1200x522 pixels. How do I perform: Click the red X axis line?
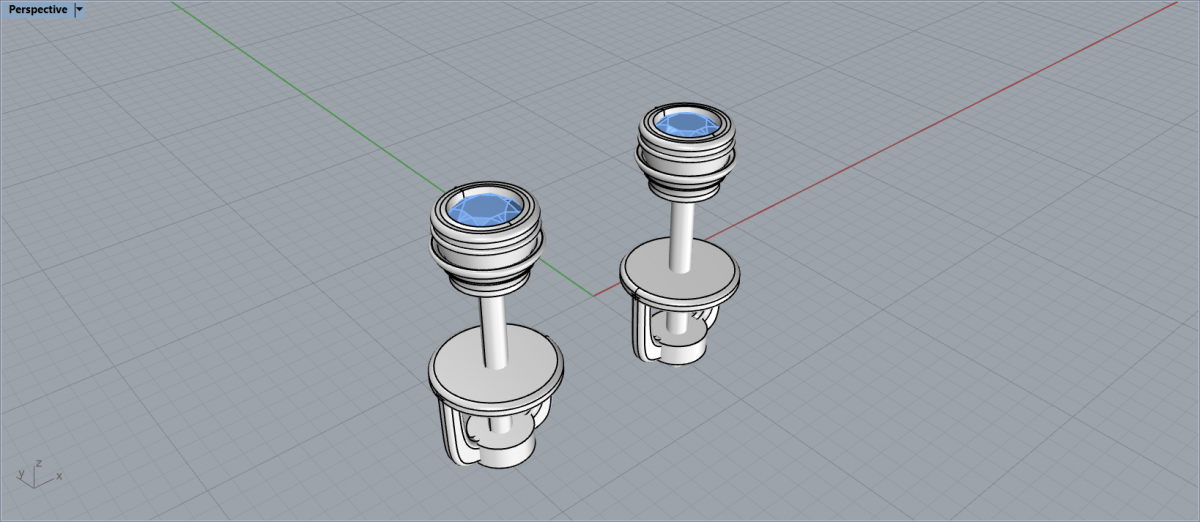900,150
